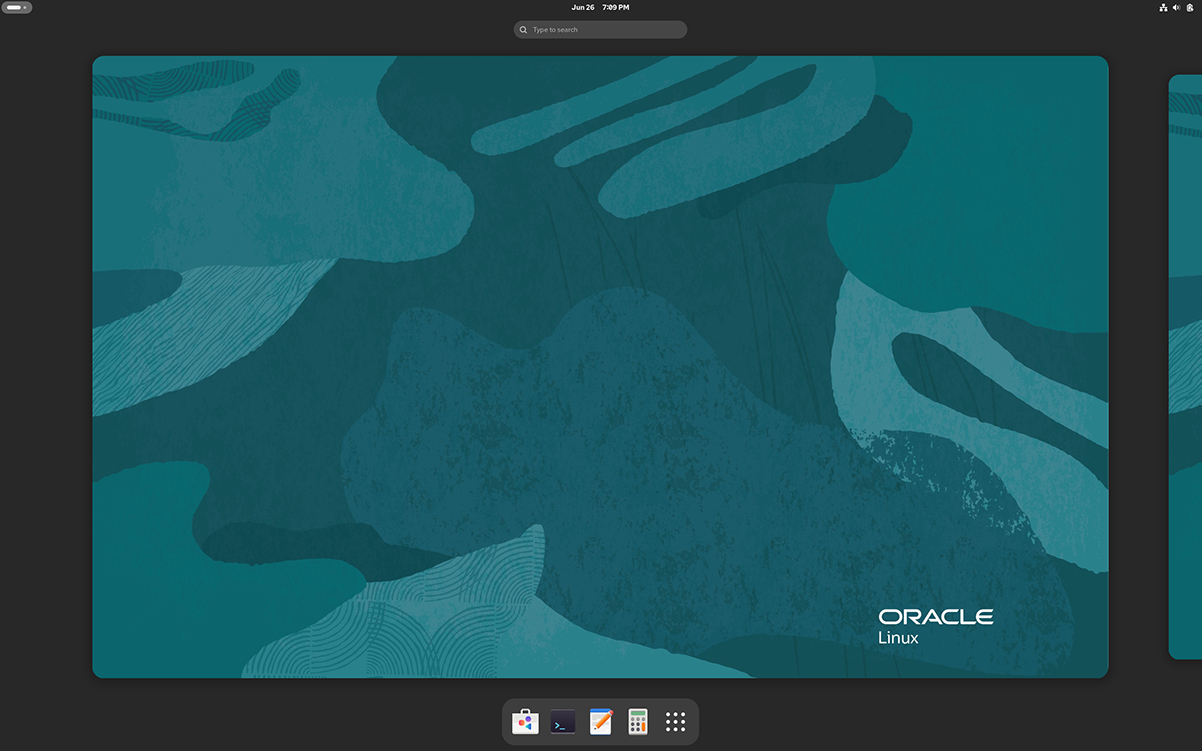Click the ORACLE logo on the wallpaper
Viewport: 1202px width, 751px height.
pyautogui.click(x=935, y=617)
